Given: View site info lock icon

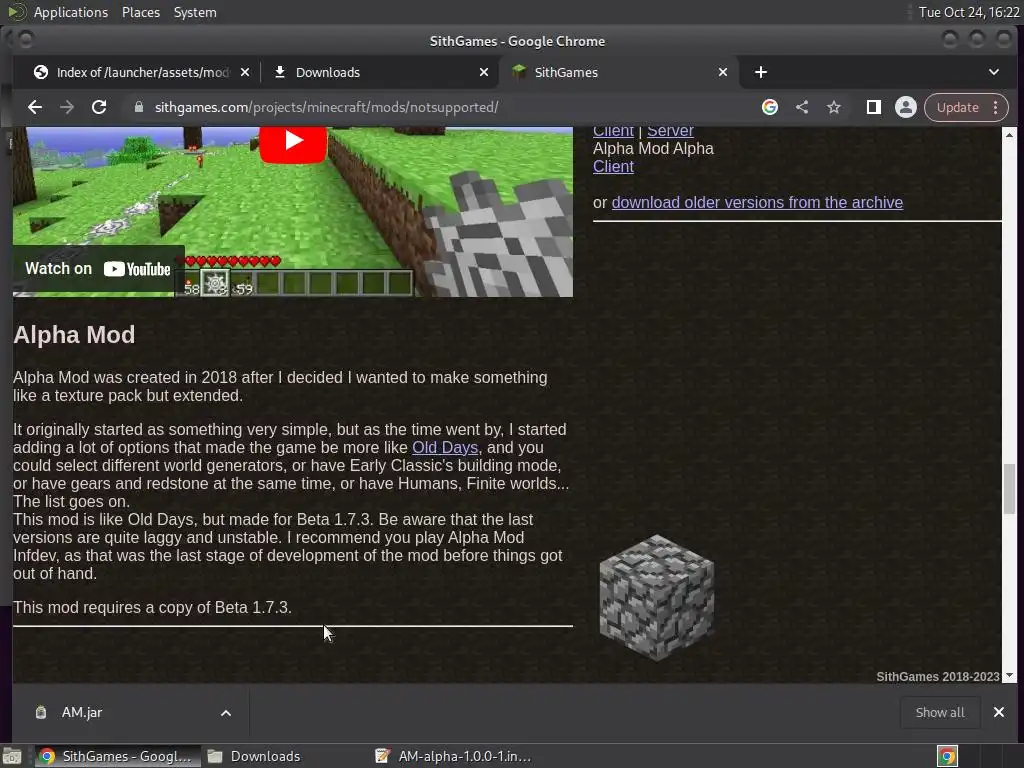Looking at the screenshot, I should click(138, 107).
